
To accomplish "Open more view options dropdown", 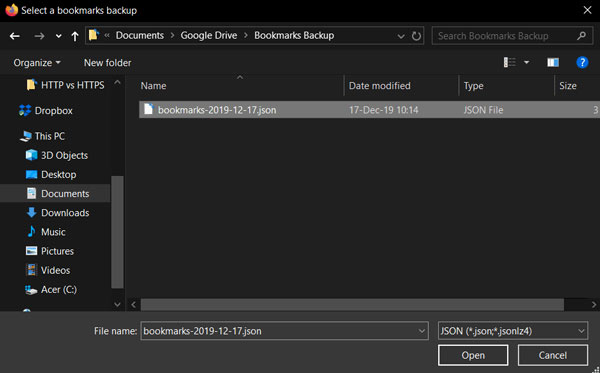I will point(527,62).
